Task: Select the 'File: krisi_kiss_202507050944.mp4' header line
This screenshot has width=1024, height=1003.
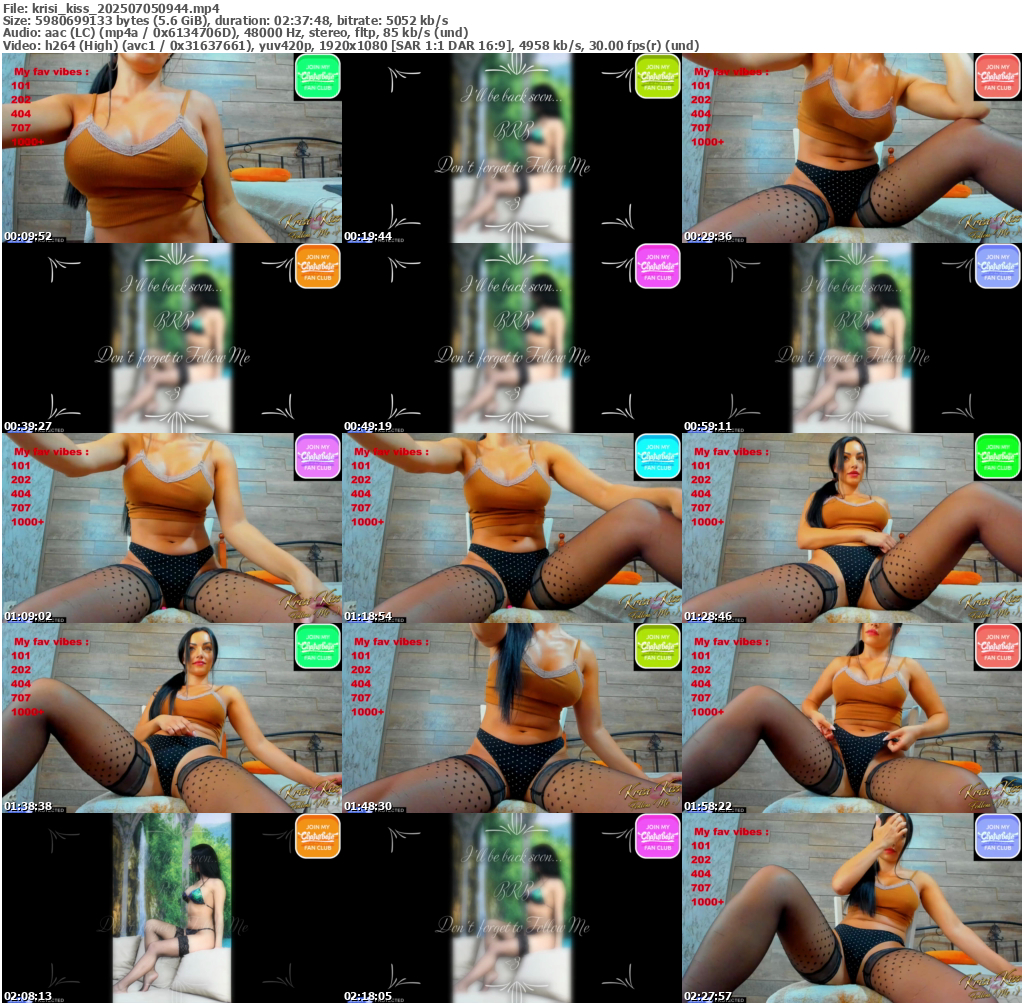Action: click(x=111, y=9)
